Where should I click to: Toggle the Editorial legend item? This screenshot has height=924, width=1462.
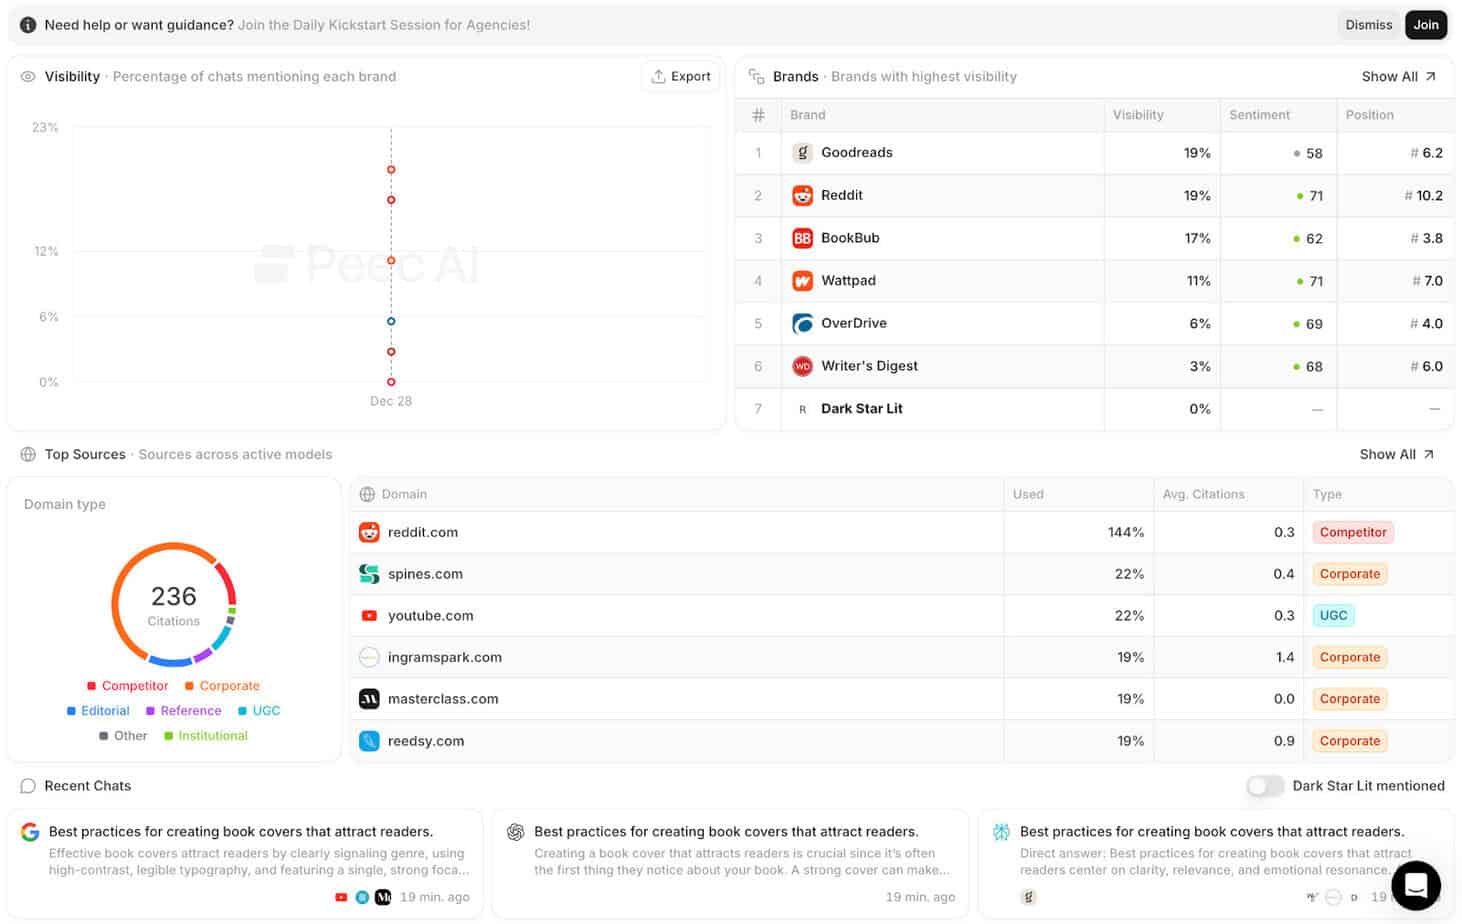(97, 710)
